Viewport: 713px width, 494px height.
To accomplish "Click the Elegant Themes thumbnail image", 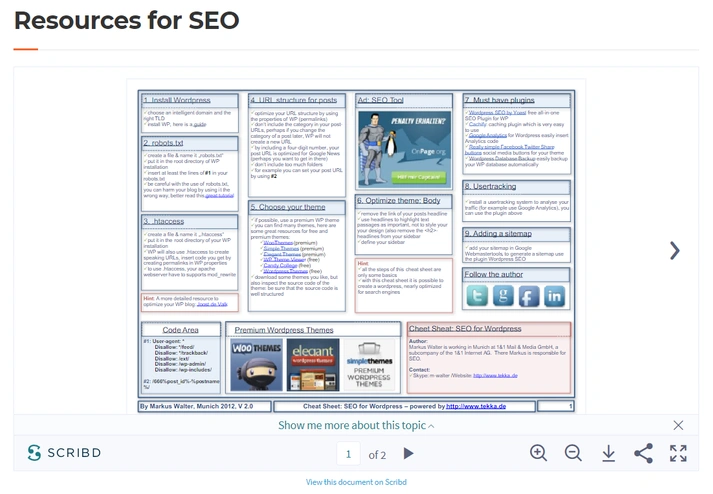I will click(312, 364).
